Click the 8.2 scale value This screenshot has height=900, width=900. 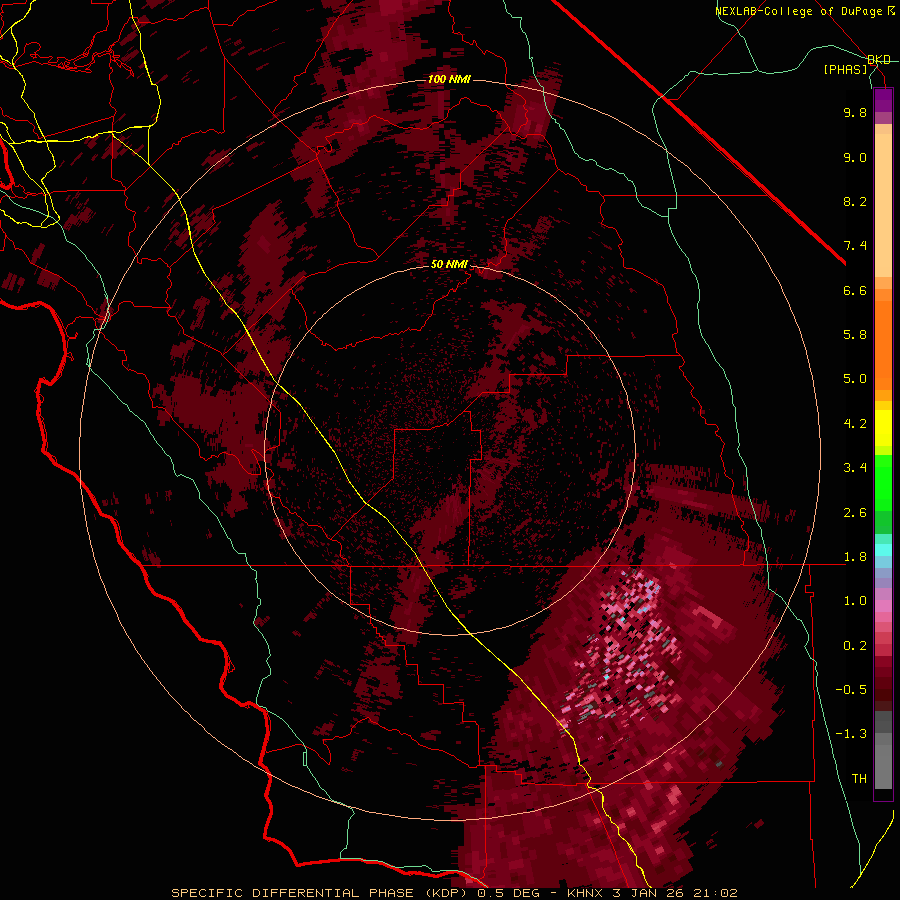[855, 201]
